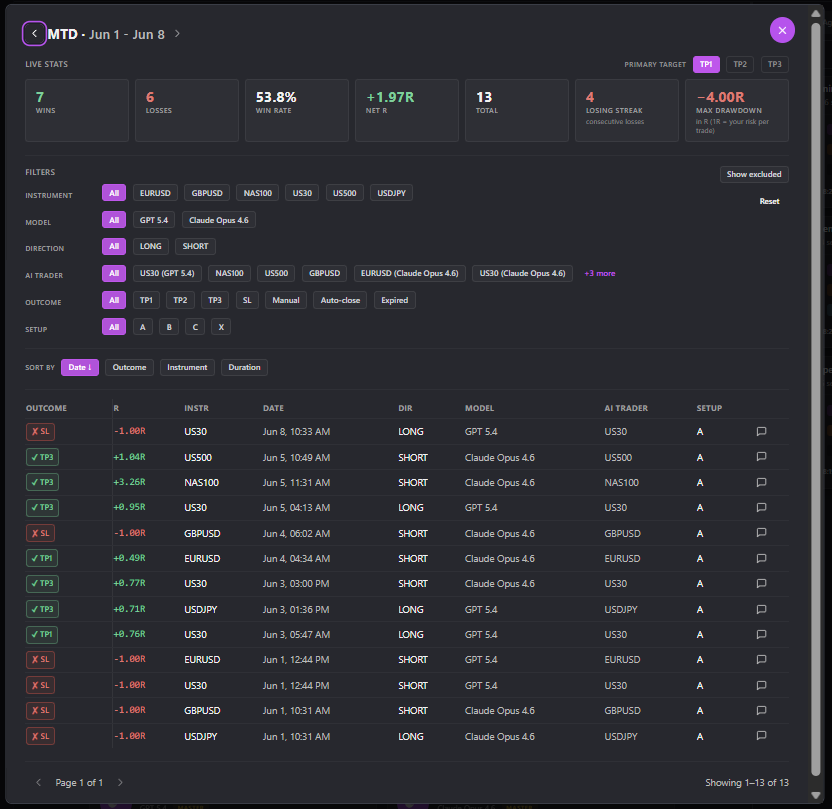Open comment for Jun 4 04:34 AM EURUSD trade
Viewport: 832px width, 809px height.
tap(761, 558)
